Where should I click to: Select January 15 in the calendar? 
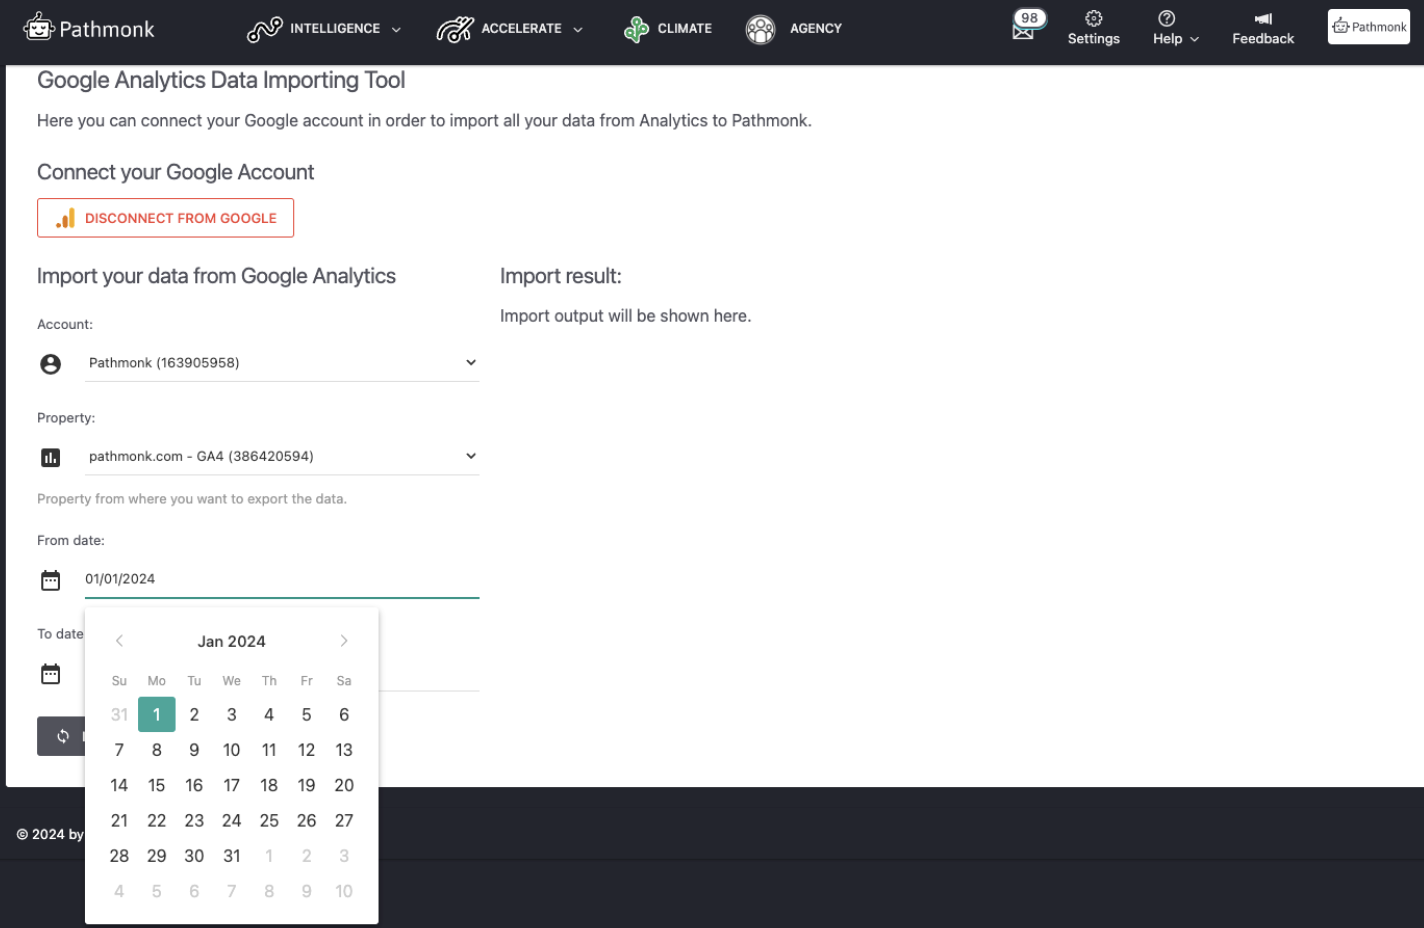(156, 785)
